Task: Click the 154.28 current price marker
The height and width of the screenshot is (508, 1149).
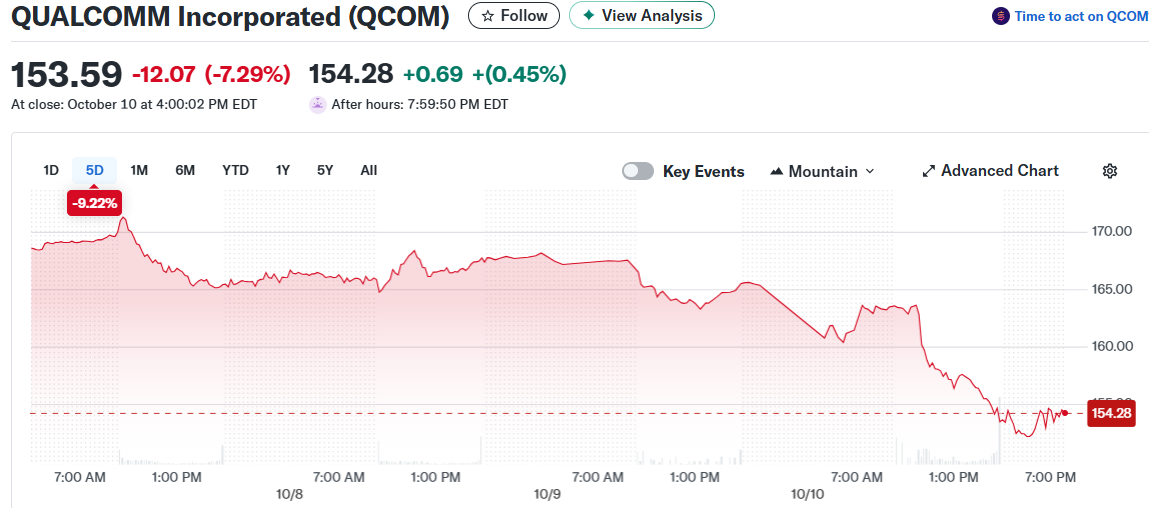Action: coord(1111,413)
